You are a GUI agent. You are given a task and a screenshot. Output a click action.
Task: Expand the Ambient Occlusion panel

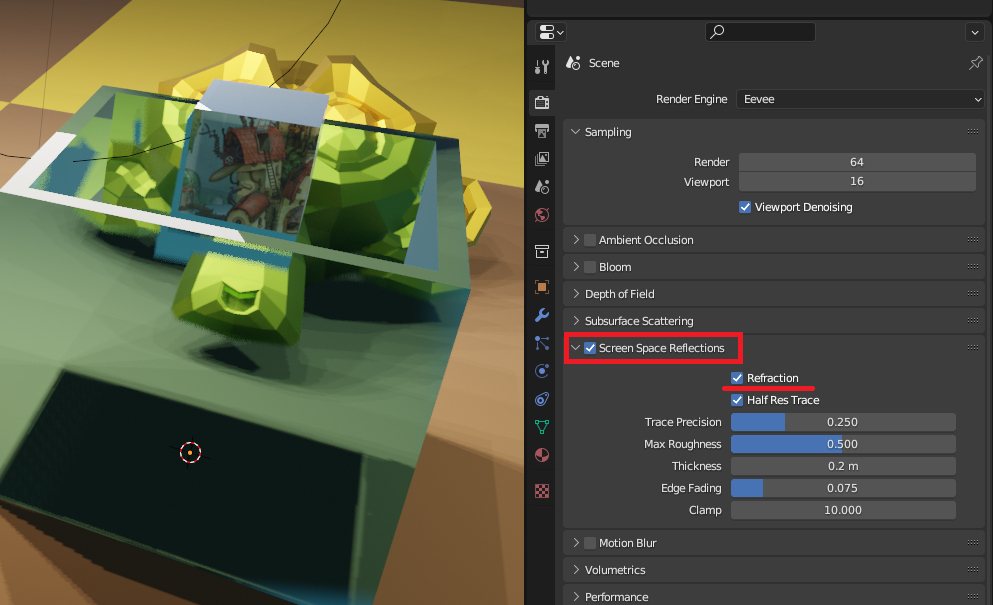(576, 239)
